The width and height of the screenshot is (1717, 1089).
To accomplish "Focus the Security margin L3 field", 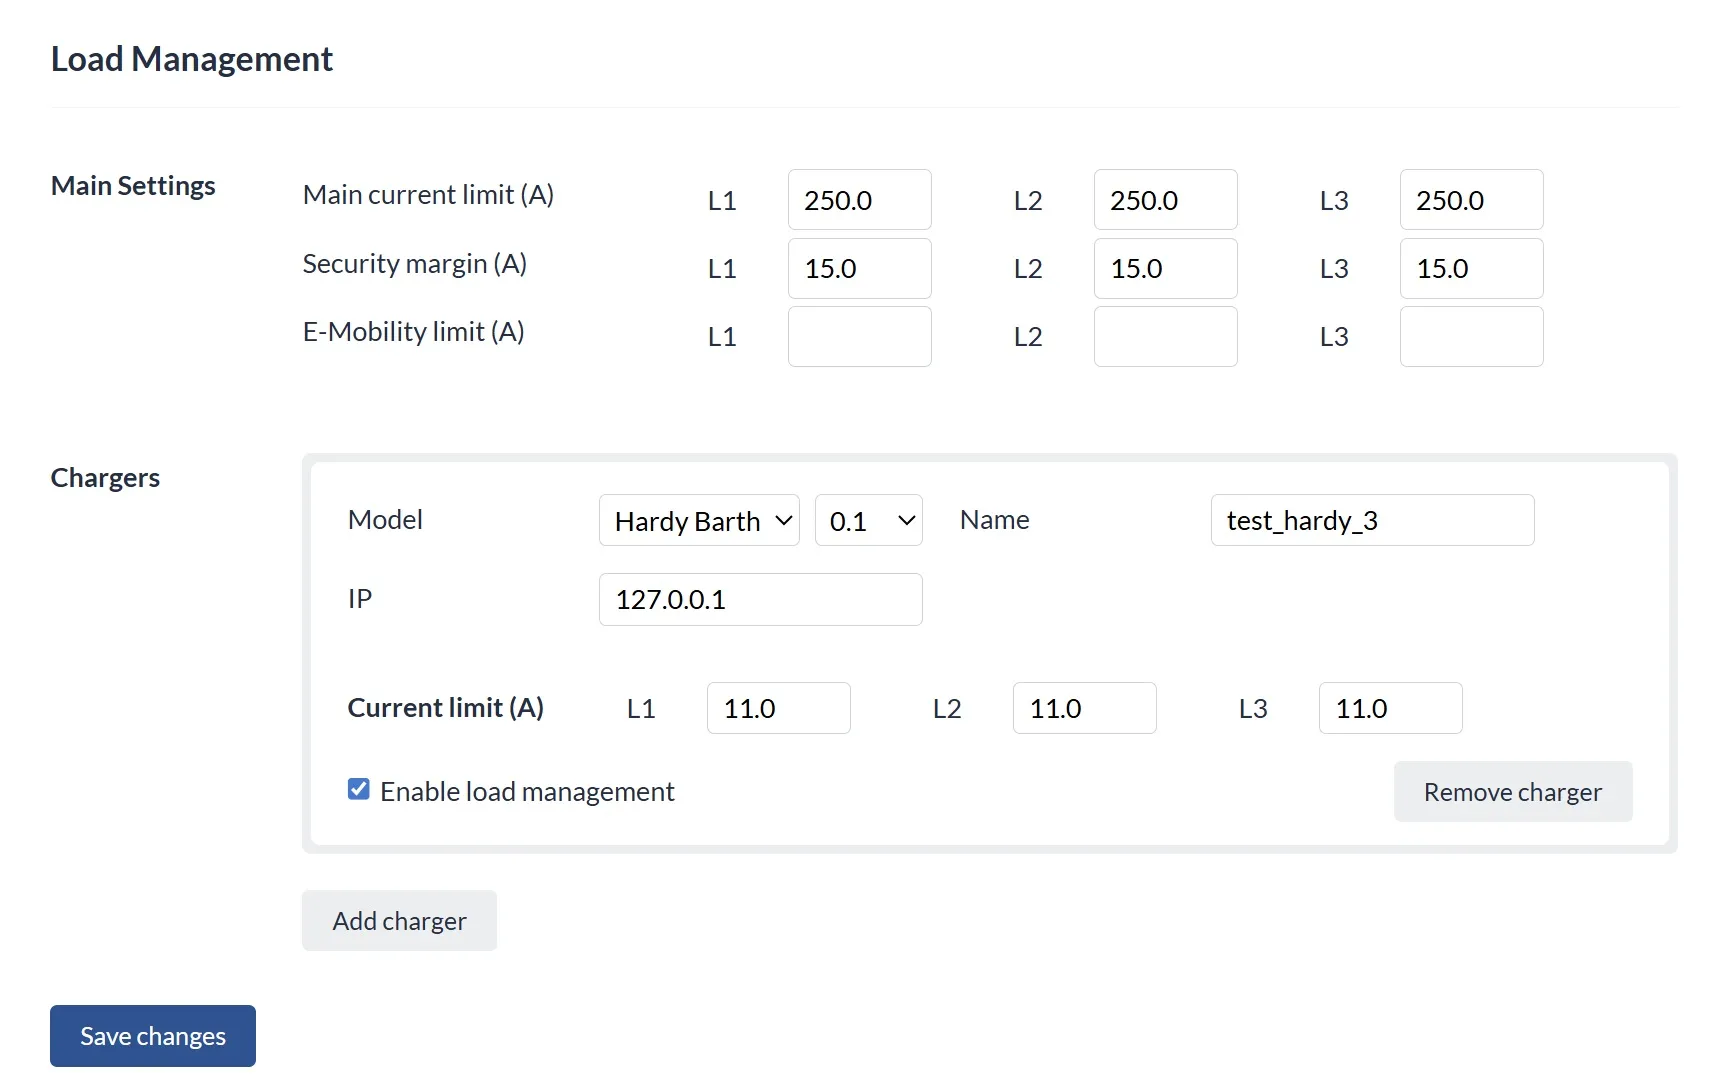I will pos(1472,268).
